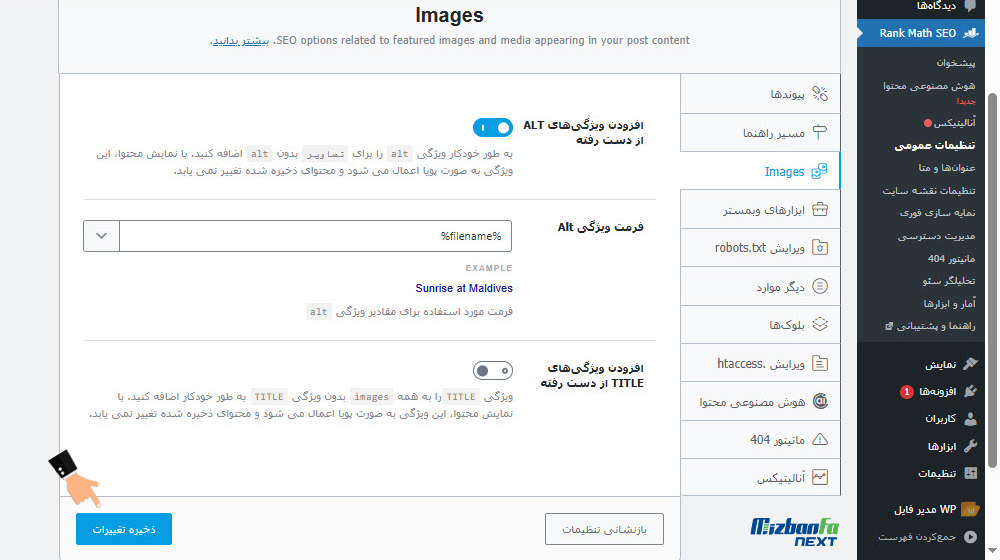Click the blocks (بلوک‌ها) cube icon

coord(820,325)
